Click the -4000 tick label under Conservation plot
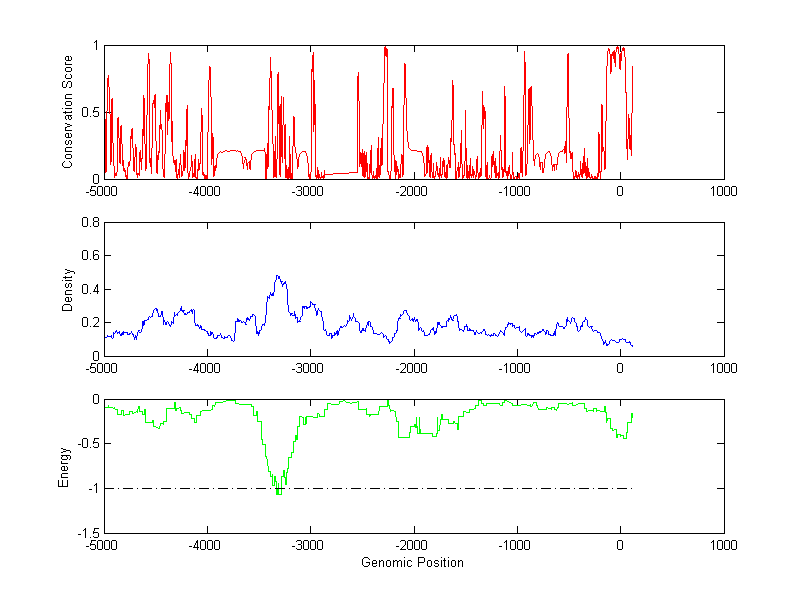The width and height of the screenshot is (800, 599). point(206,191)
